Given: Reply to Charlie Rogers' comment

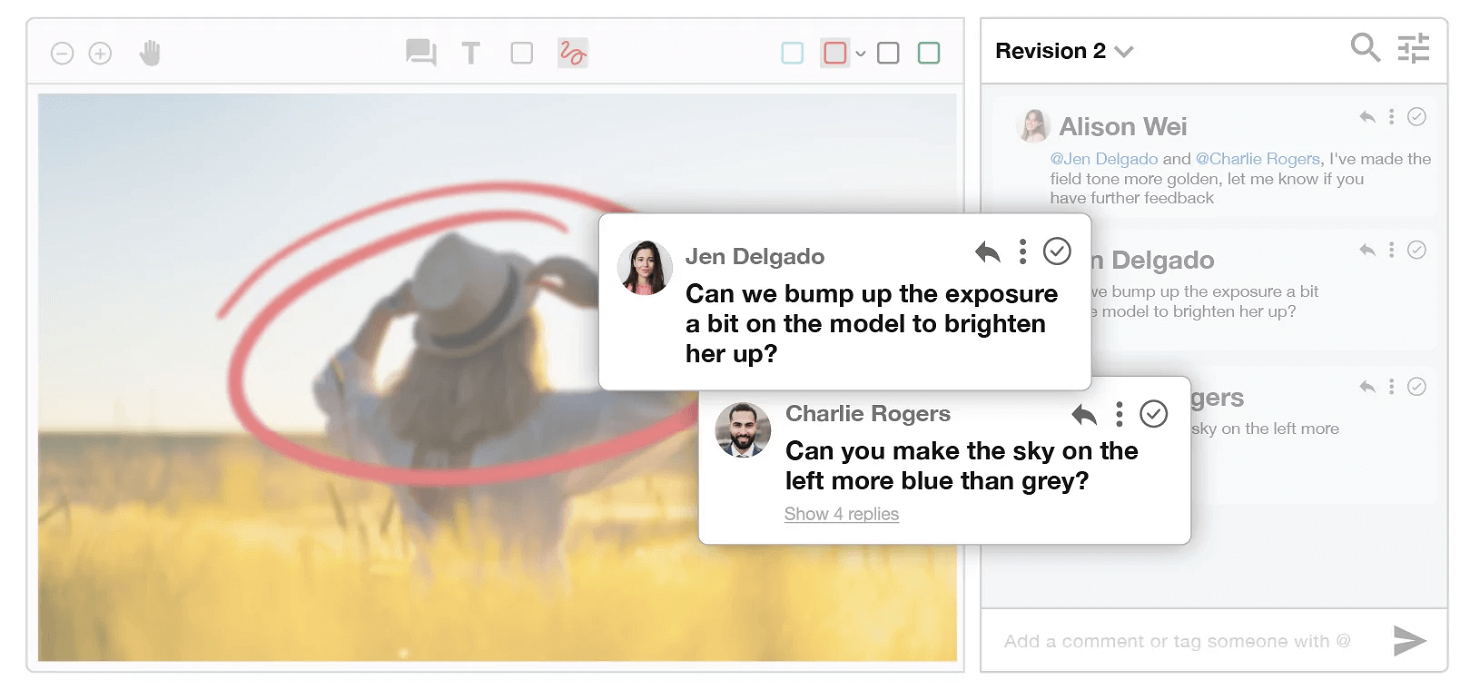Looking at the screenshot, I should (x=1086, y=413).
